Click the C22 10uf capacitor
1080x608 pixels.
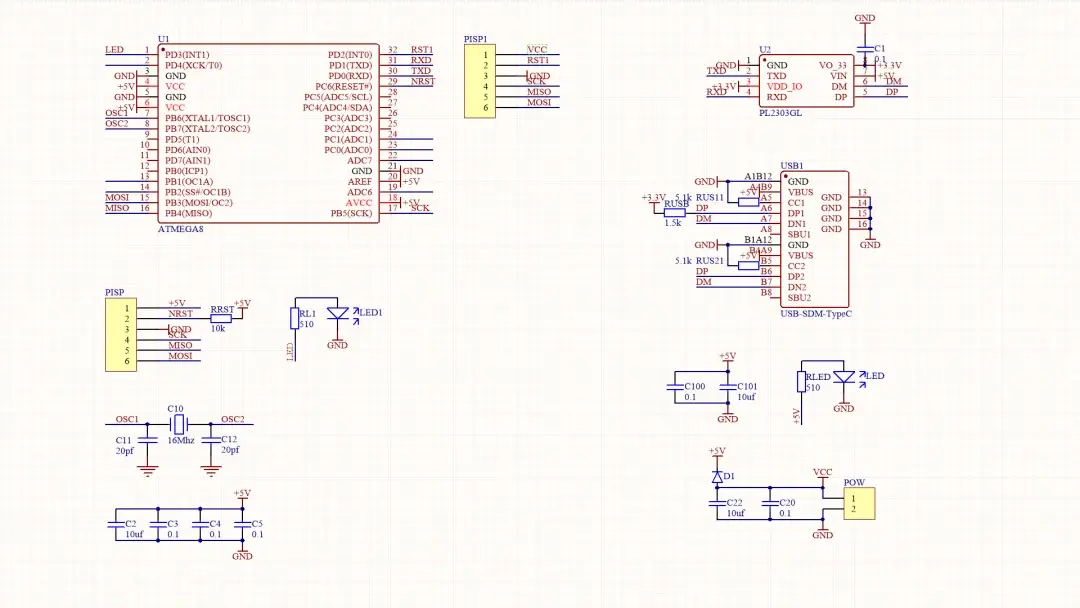(717, 503)
